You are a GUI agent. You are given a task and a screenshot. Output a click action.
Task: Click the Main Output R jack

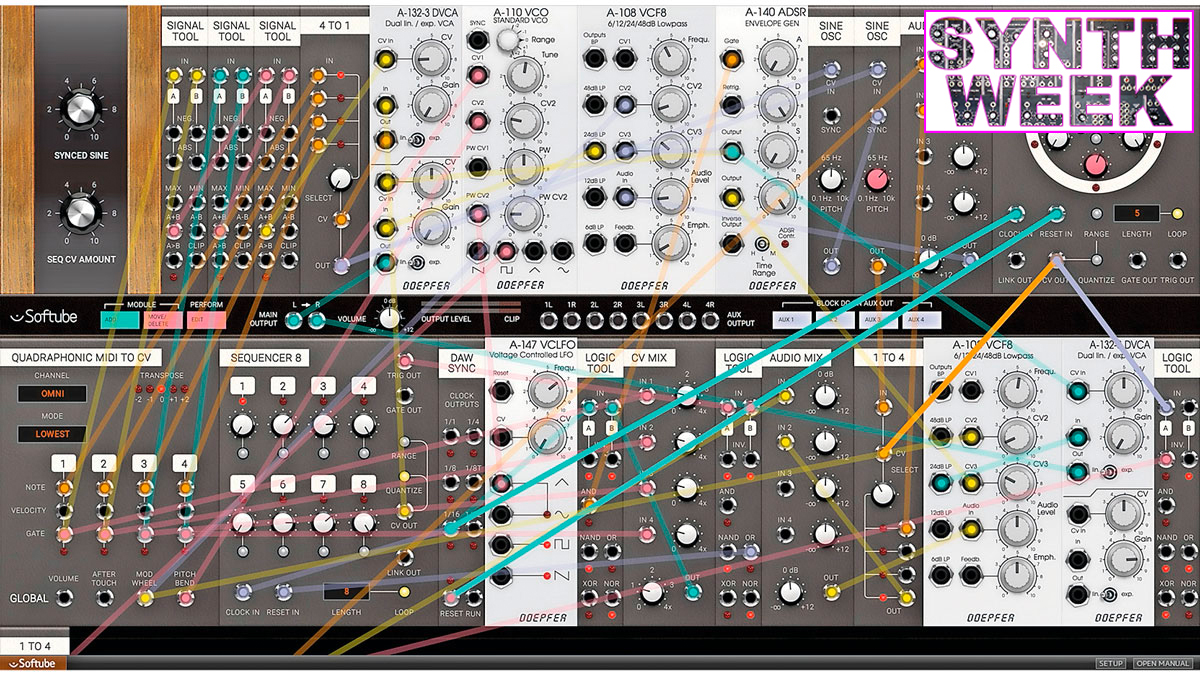pyautogui.click(x=317, y=320)
